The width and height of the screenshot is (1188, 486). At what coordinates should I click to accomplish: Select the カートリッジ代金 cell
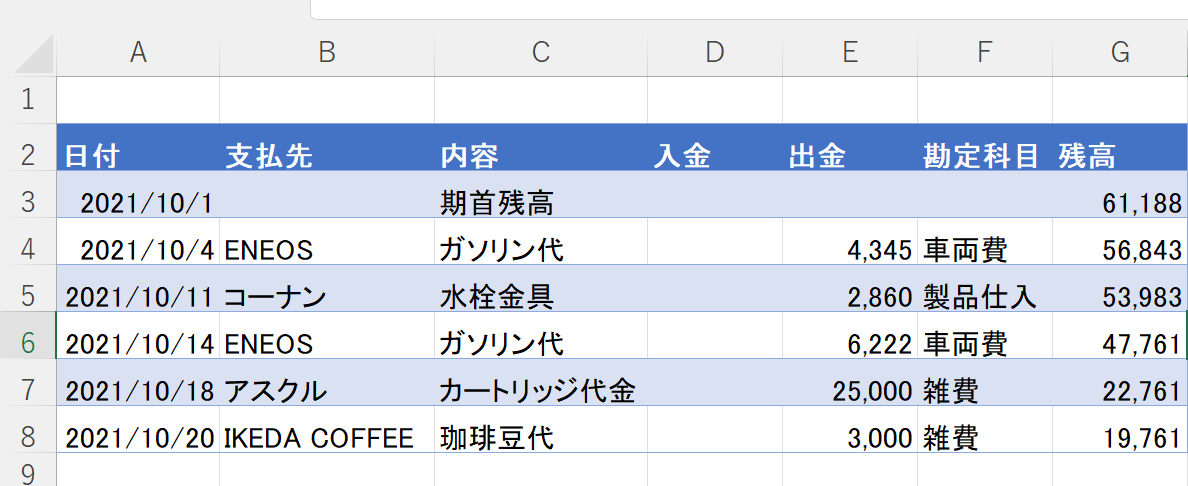point(540,390)
